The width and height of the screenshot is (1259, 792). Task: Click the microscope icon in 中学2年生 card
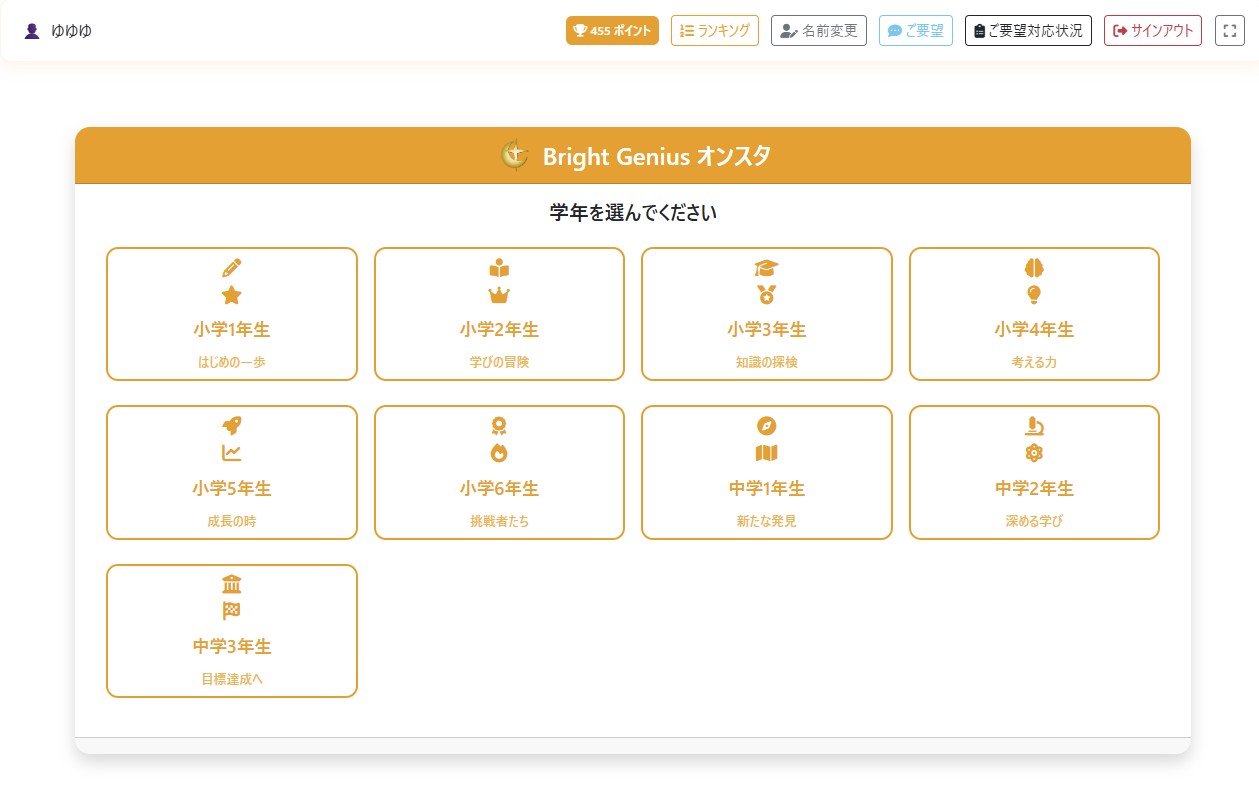1034,426
